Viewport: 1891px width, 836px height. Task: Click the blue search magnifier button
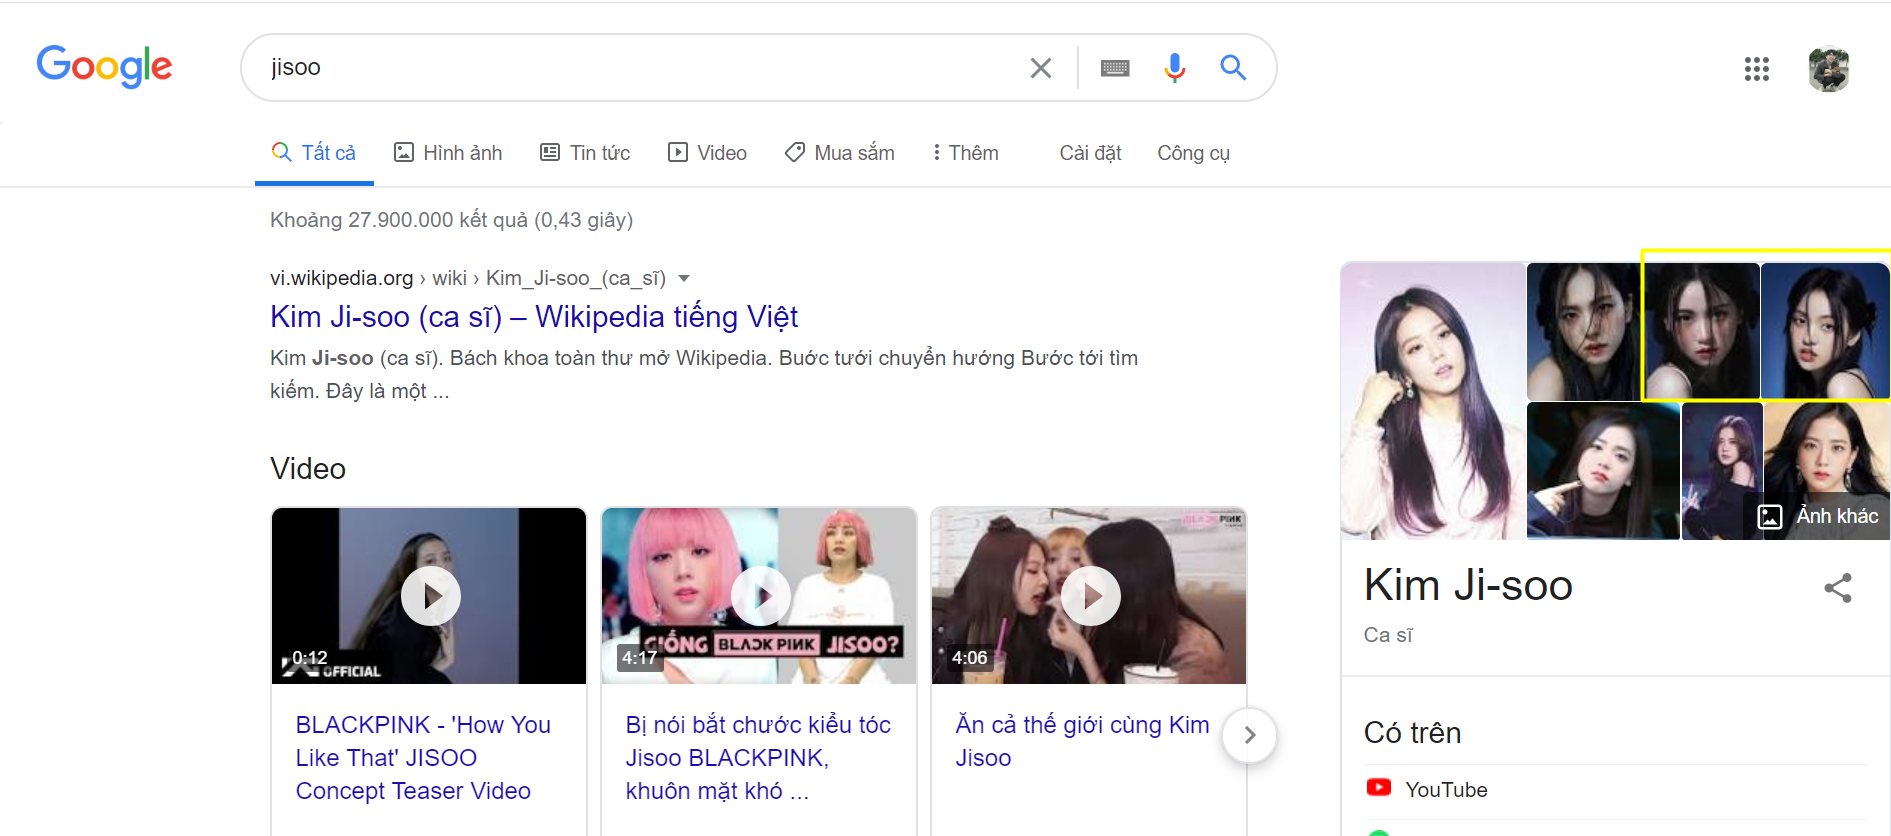click(1233, 68)
